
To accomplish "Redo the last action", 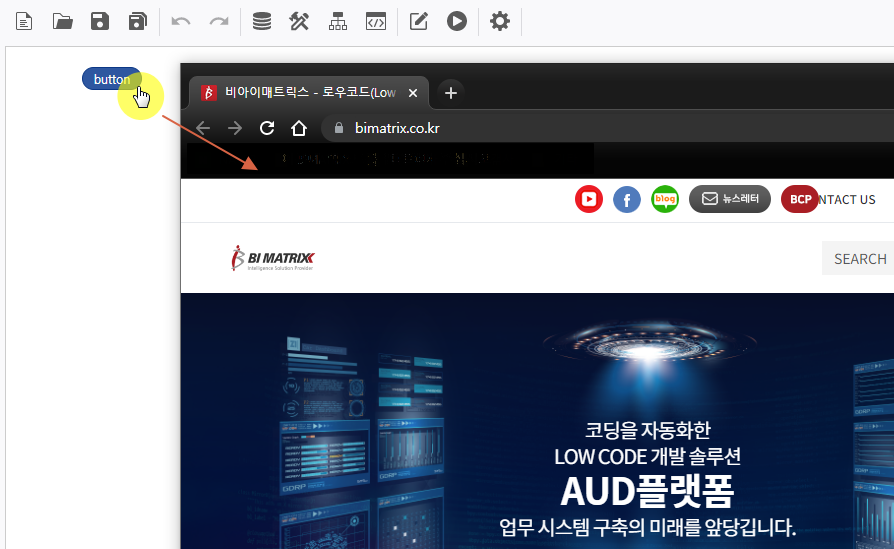I will (x=219, y=22).
